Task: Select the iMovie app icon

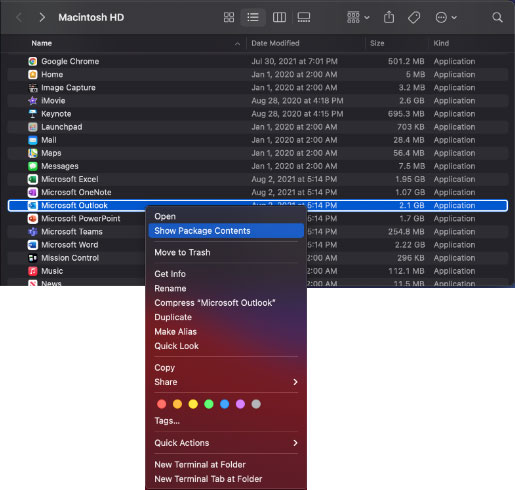Action: (x=33, y=101)
